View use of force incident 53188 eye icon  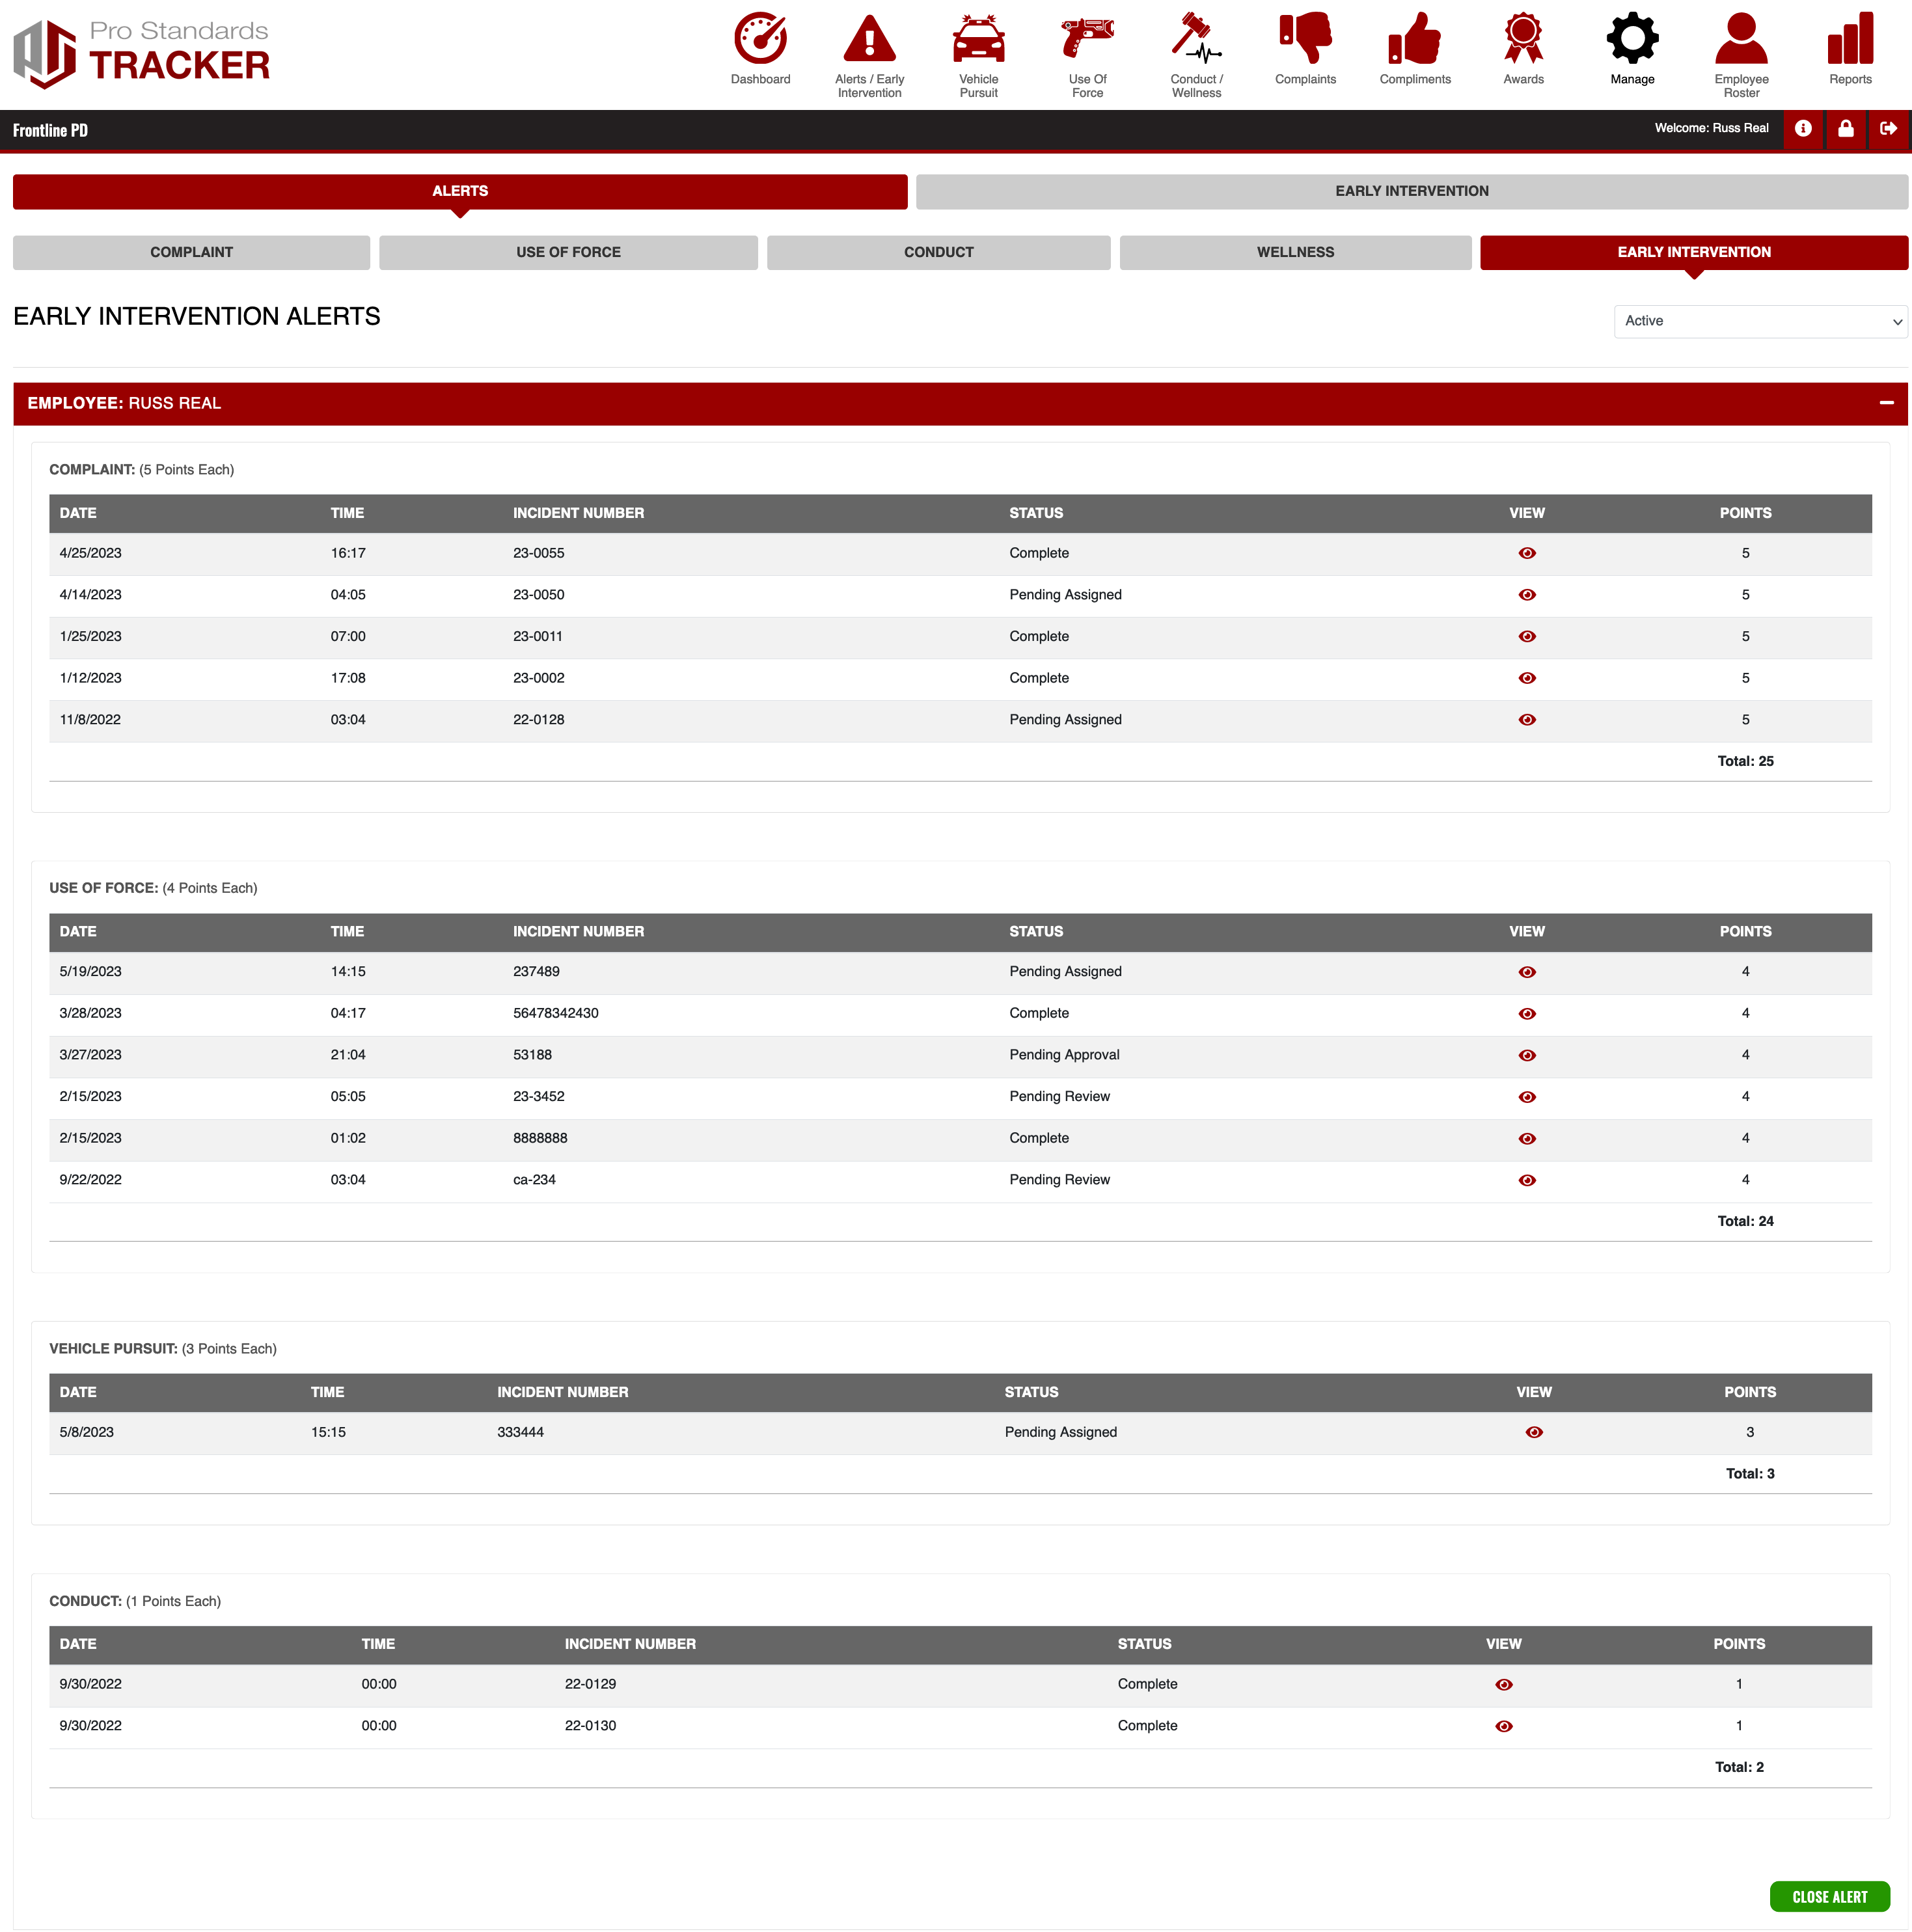coord(1527,1055)
